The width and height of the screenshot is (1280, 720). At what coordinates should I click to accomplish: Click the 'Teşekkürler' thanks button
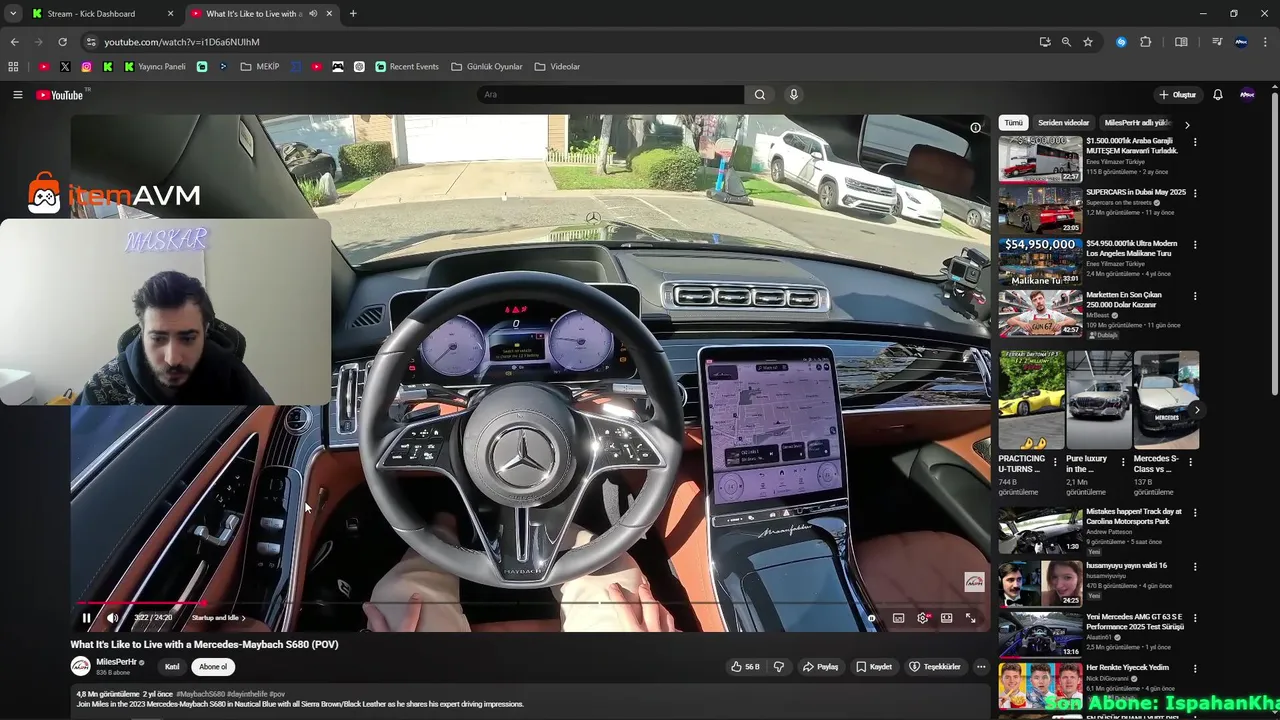(935, 667)
